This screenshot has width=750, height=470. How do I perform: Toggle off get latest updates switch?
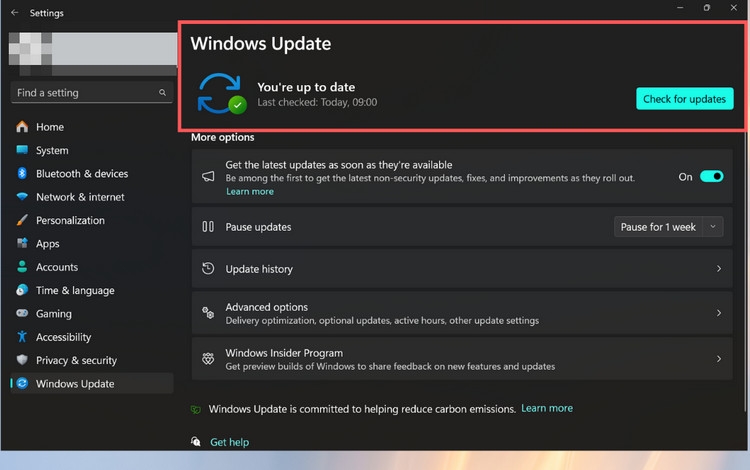tap(711, 176)
